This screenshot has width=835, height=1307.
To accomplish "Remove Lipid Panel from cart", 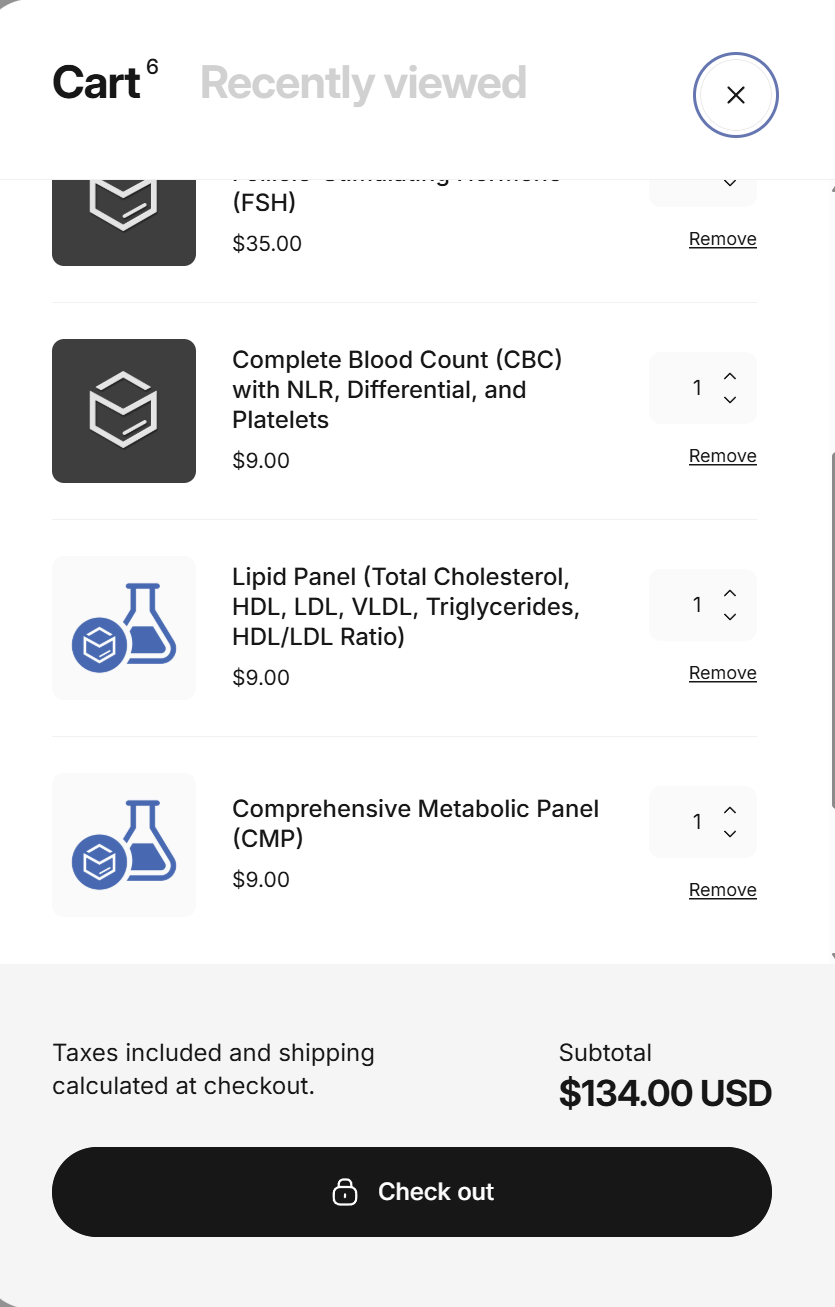I will pos(722,673).
